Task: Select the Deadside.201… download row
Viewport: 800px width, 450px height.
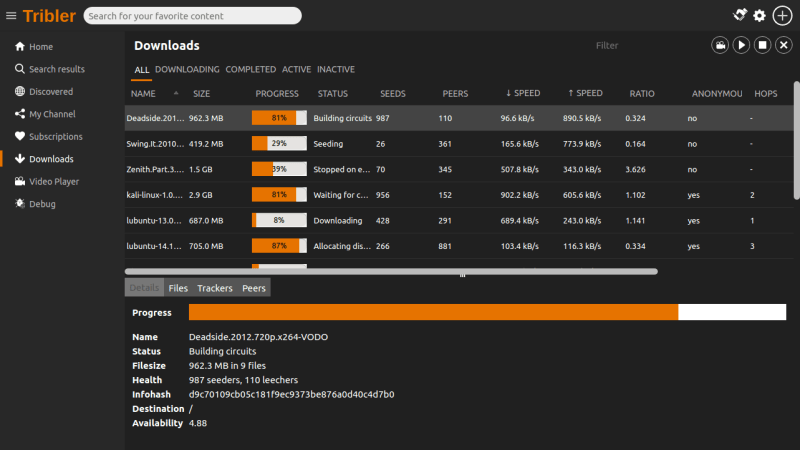Action: (459, 118)
